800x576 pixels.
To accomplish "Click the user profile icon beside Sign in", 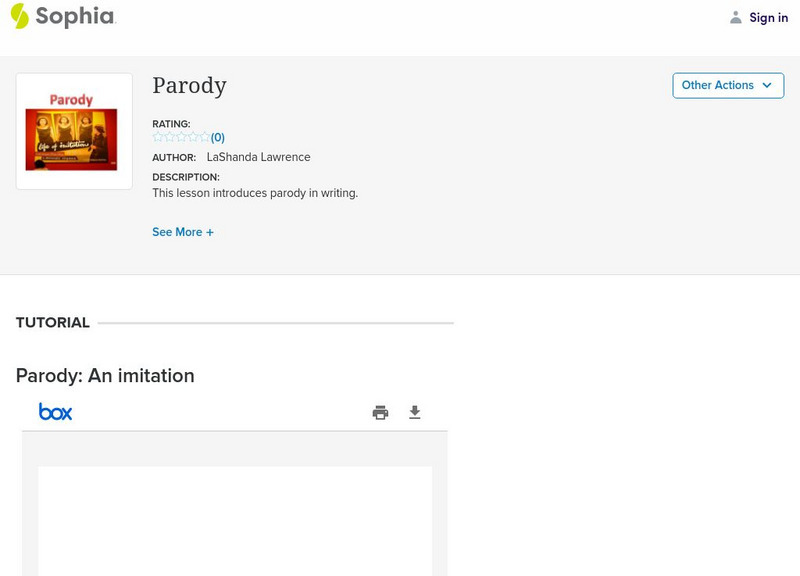I will pos(736,17).
